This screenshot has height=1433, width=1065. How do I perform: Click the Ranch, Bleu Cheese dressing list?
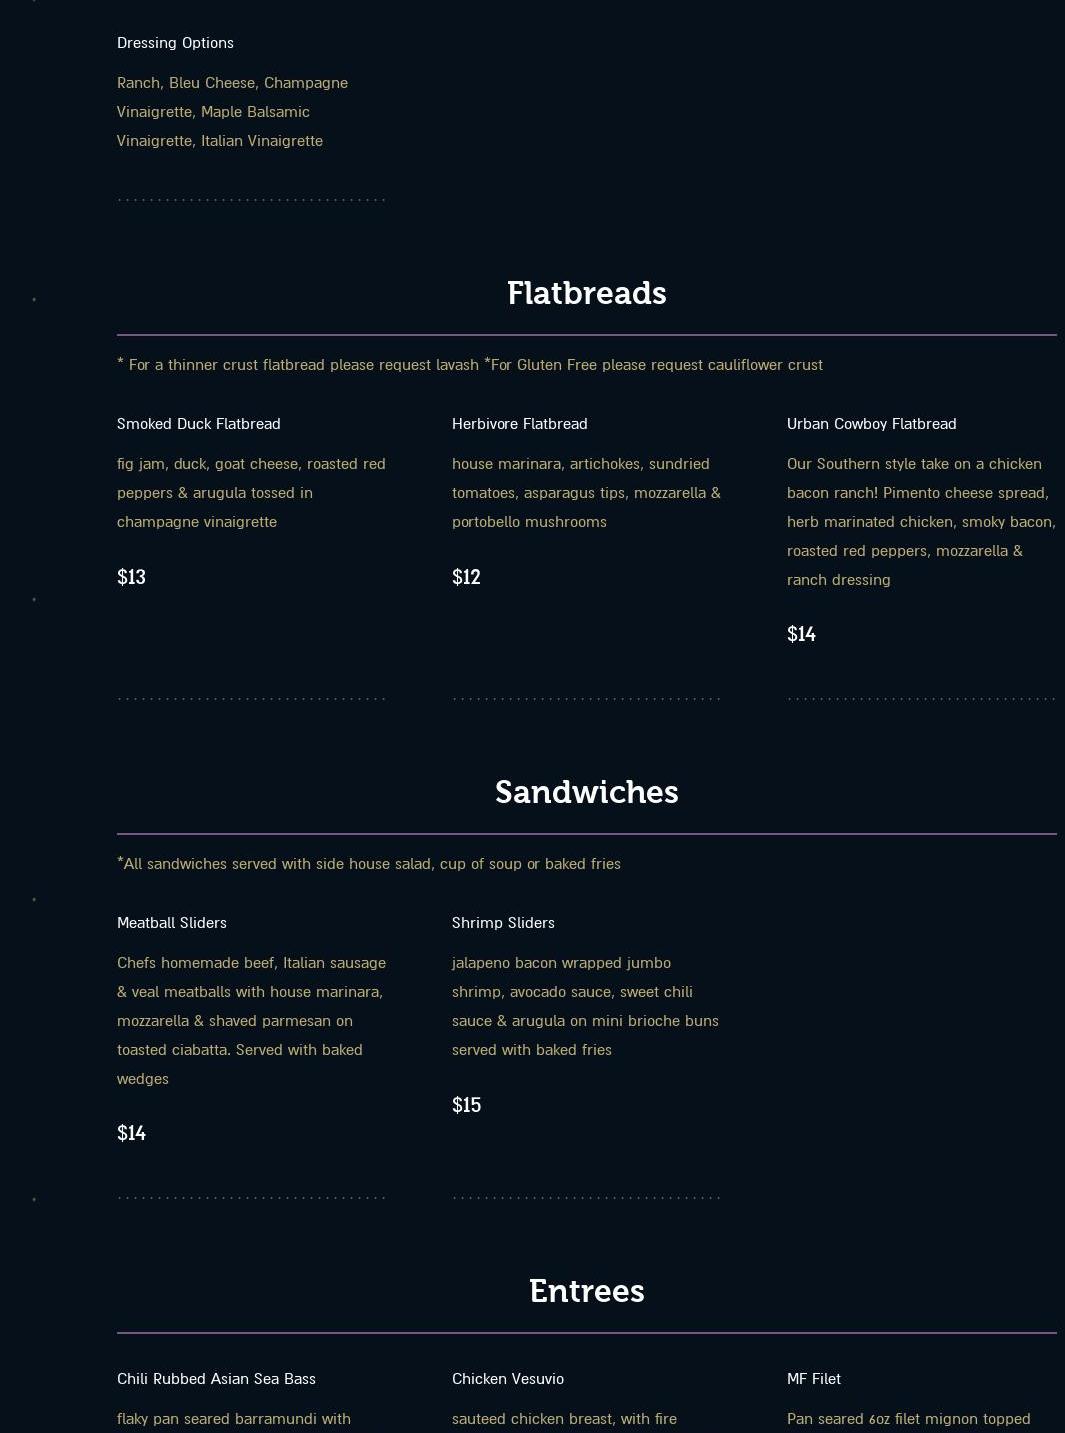[x=232, y=112]
